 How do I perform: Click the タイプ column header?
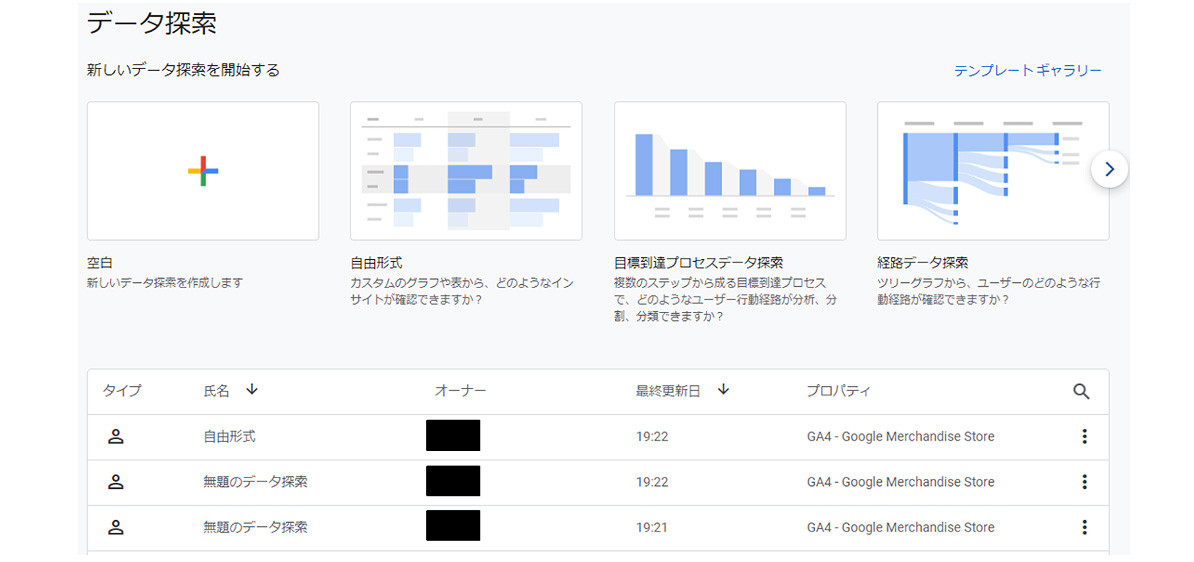pyautogui.click(x=122, y=391)
